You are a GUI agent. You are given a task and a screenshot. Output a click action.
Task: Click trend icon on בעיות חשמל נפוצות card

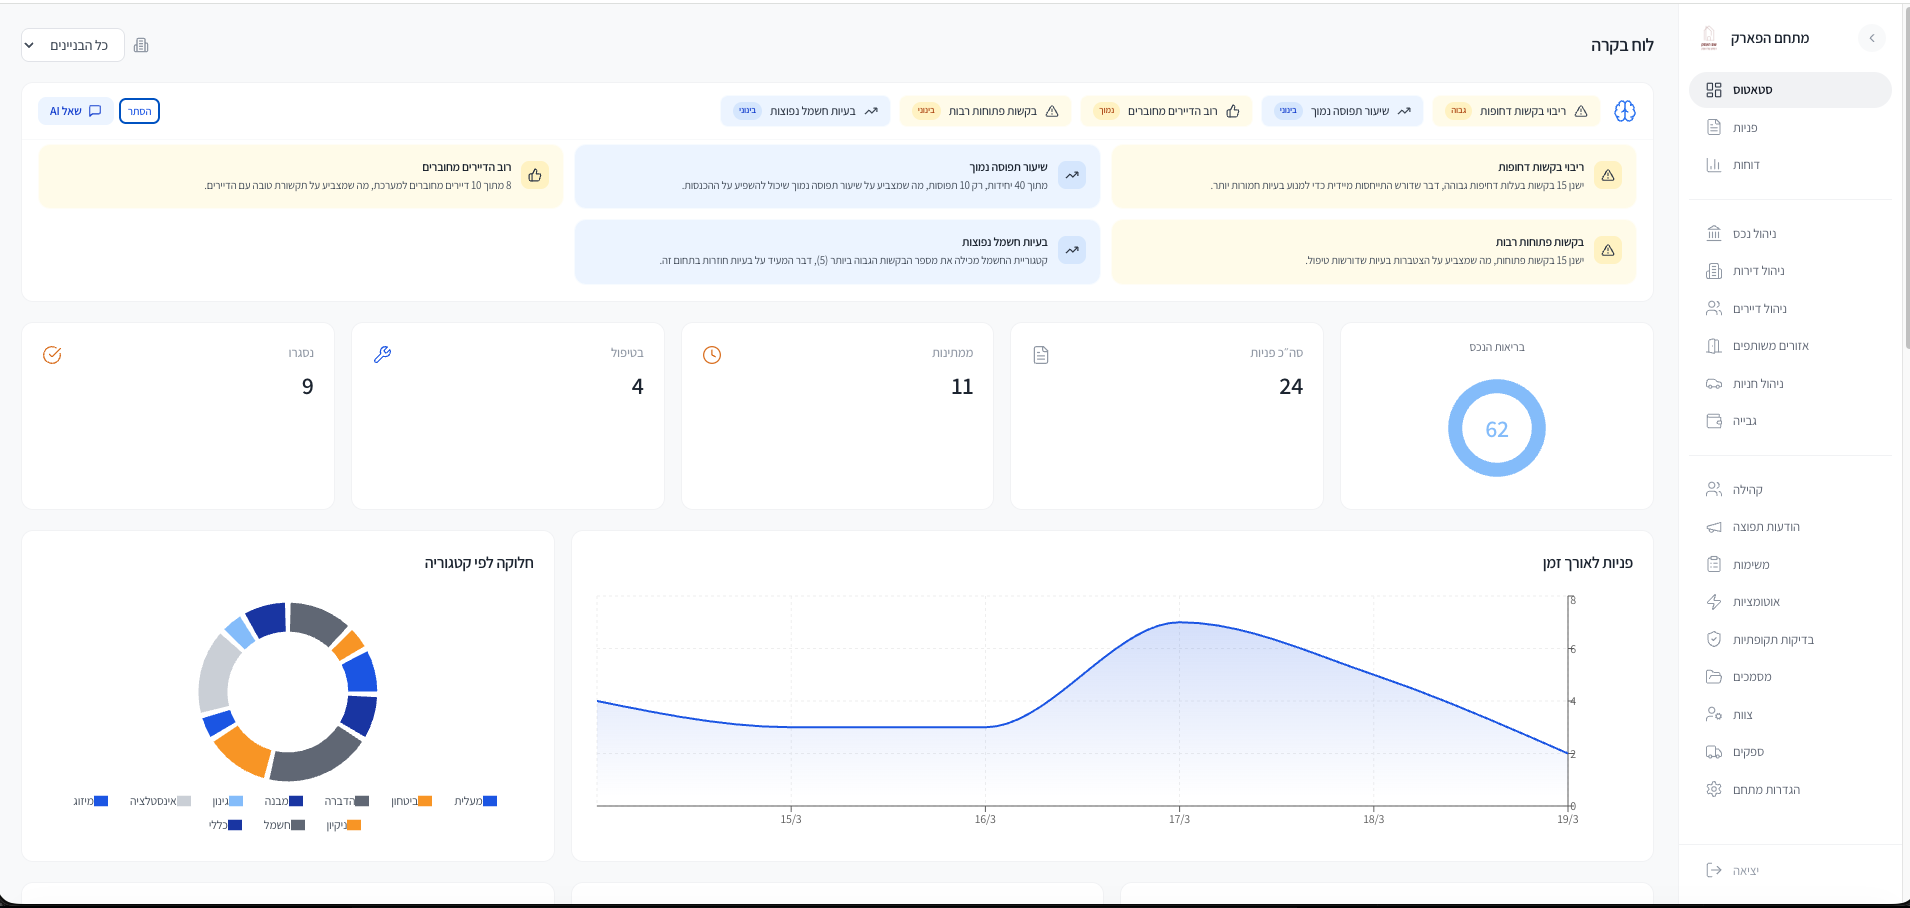pos(1072,250)
